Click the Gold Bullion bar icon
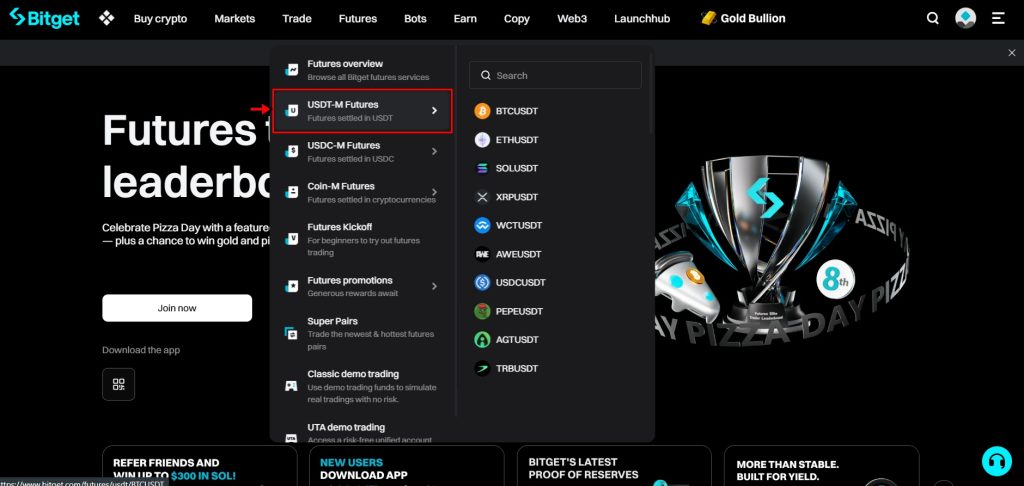This screenshot has width=1024, height=486. [709, 18]
